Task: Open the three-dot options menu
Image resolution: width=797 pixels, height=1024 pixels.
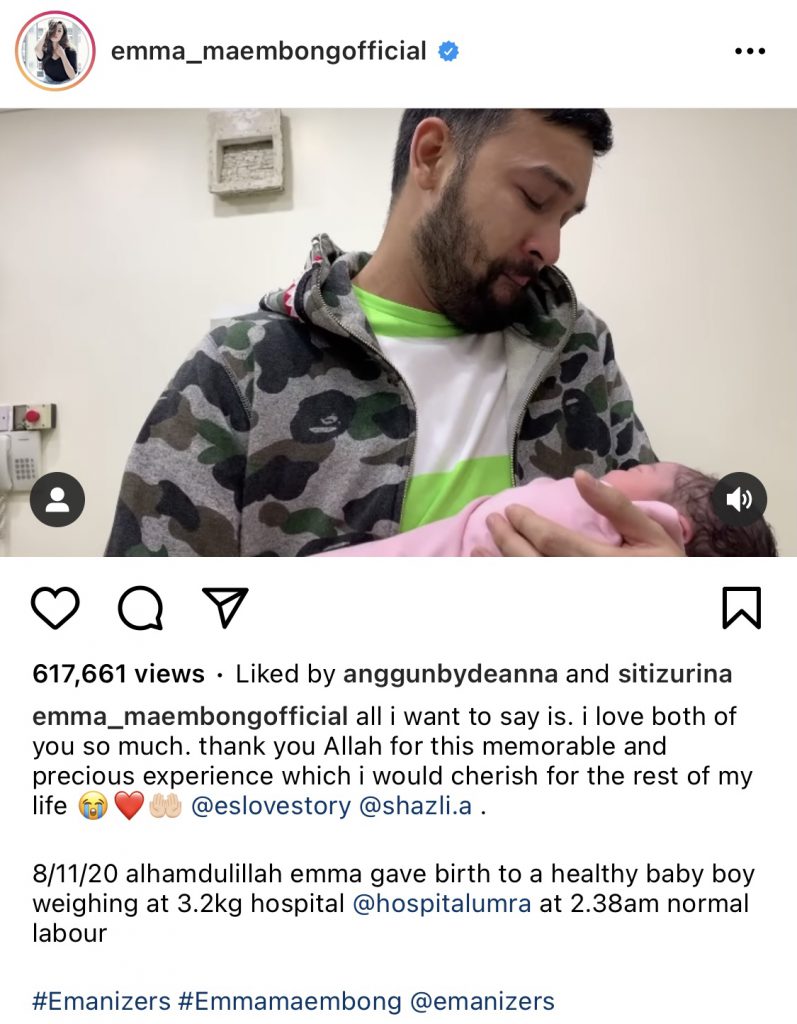Action: (x=750, y=51)
